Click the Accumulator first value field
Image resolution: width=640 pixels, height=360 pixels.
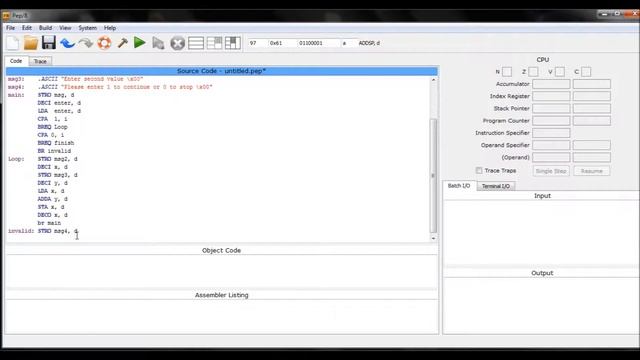pos(551,84)
